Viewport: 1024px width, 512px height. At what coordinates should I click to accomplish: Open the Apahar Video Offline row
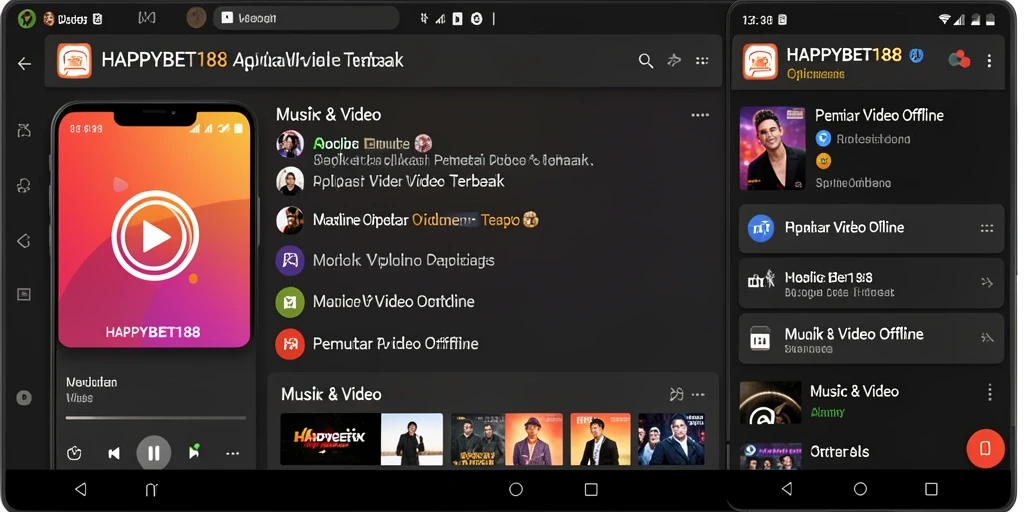[871, 228]
